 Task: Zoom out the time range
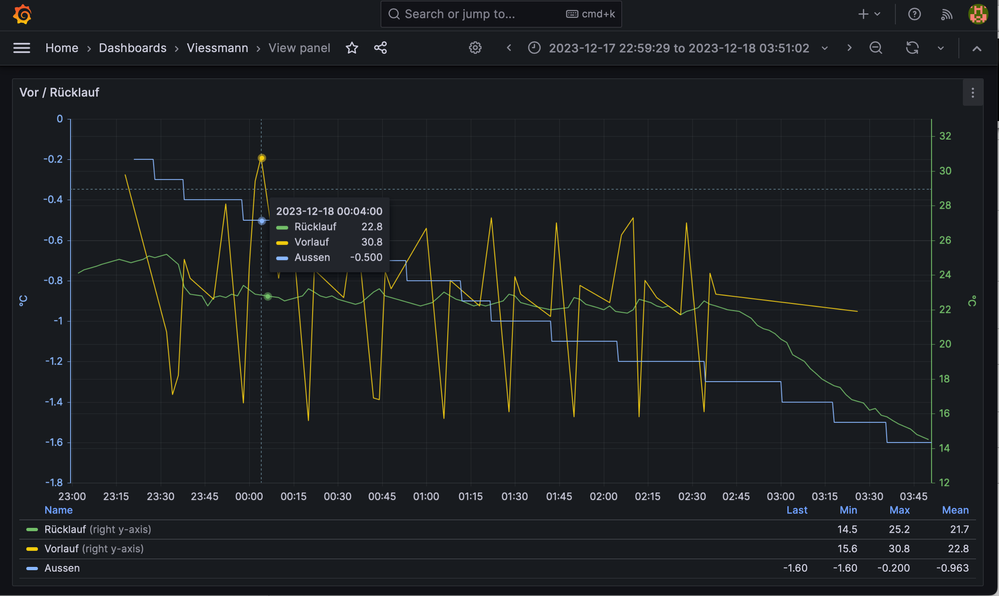[876, 48]
